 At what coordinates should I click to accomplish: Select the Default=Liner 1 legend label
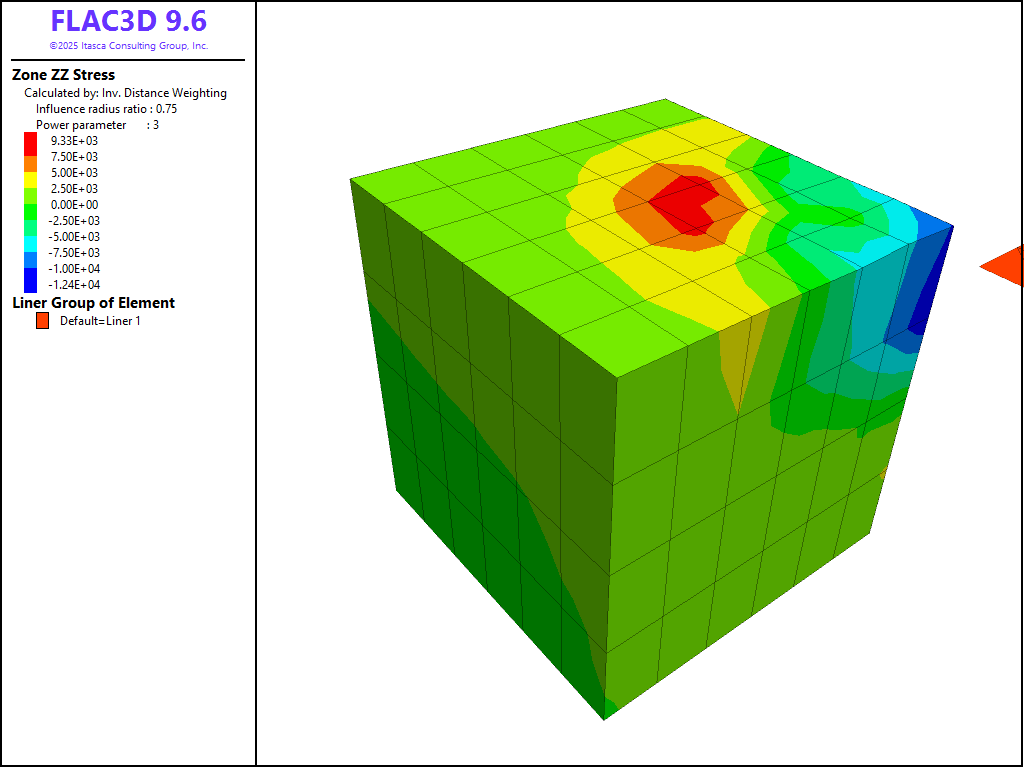tap(100, 321)
